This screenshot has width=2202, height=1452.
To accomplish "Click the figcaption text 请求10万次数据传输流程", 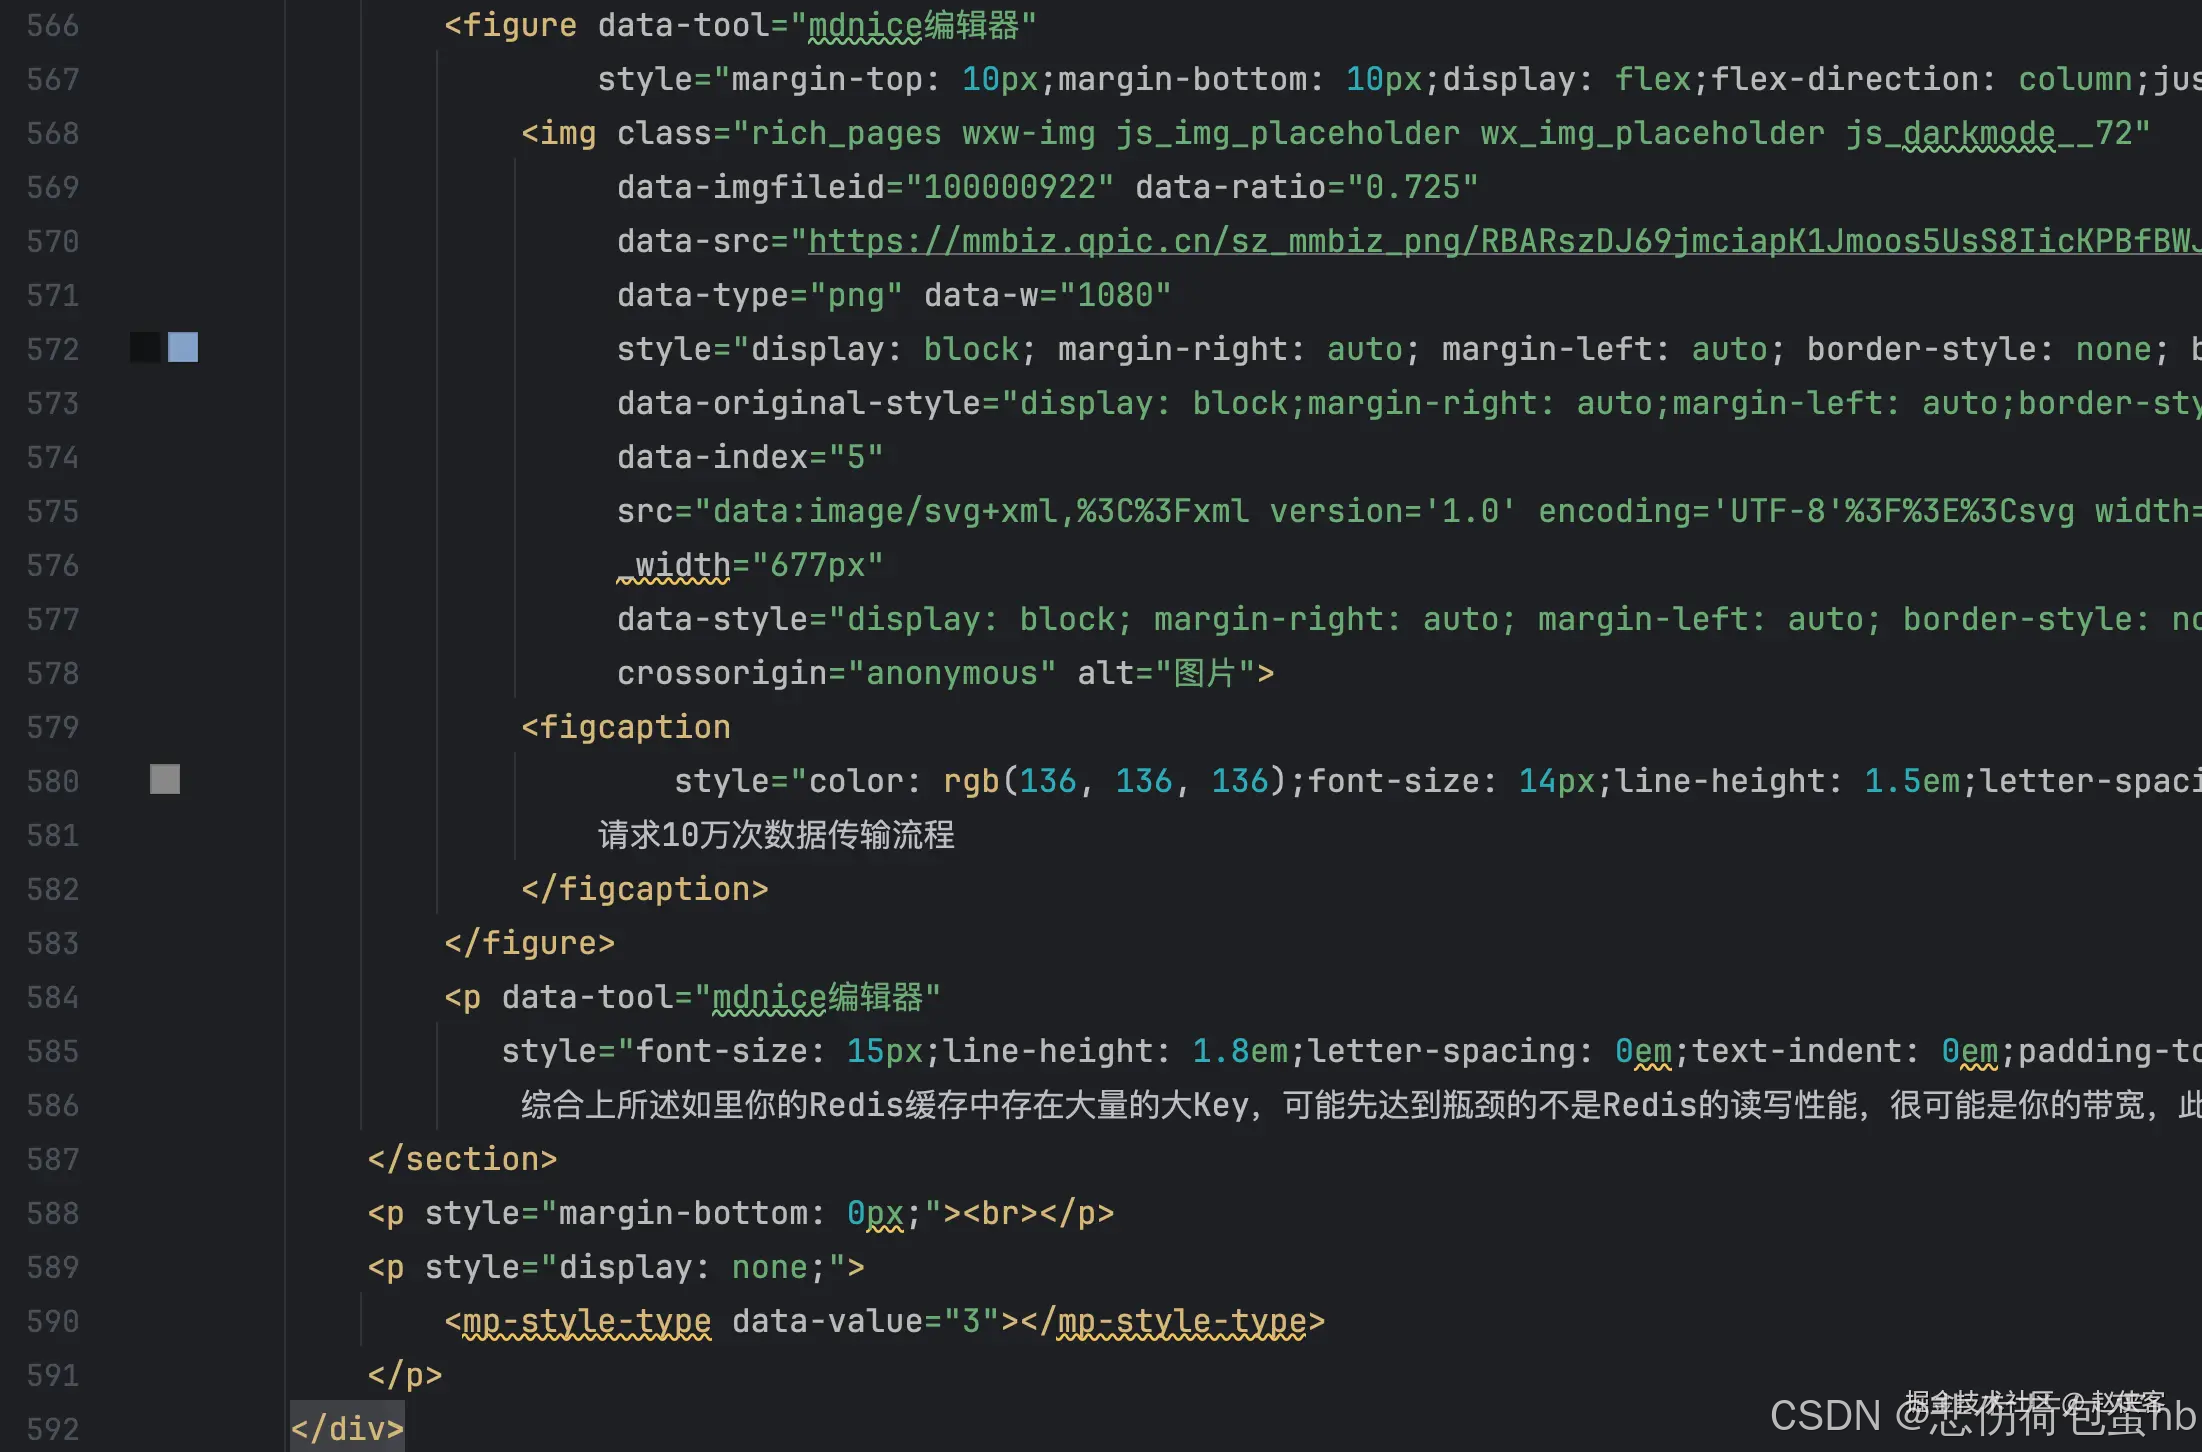I will coord(775,835).
